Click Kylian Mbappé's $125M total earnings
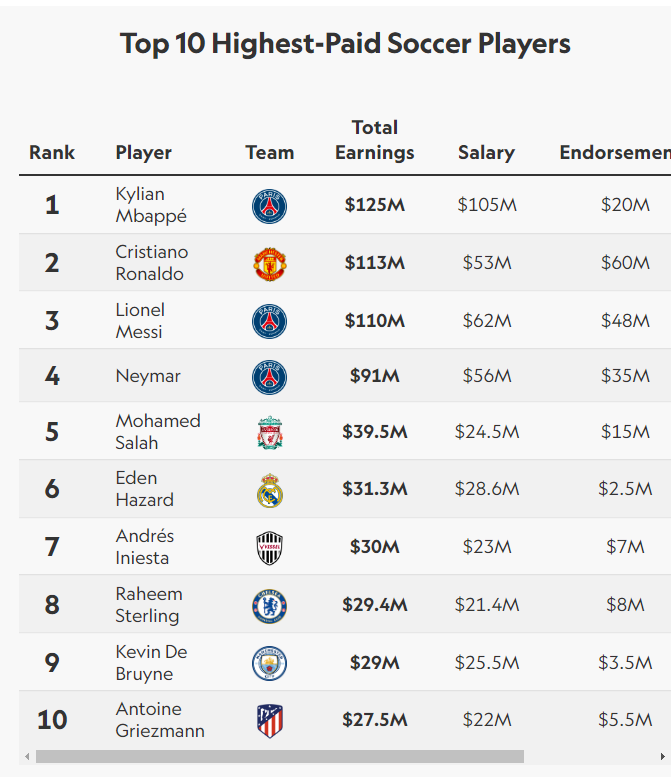This screenshot has height=777, width=671. [375, 205]
